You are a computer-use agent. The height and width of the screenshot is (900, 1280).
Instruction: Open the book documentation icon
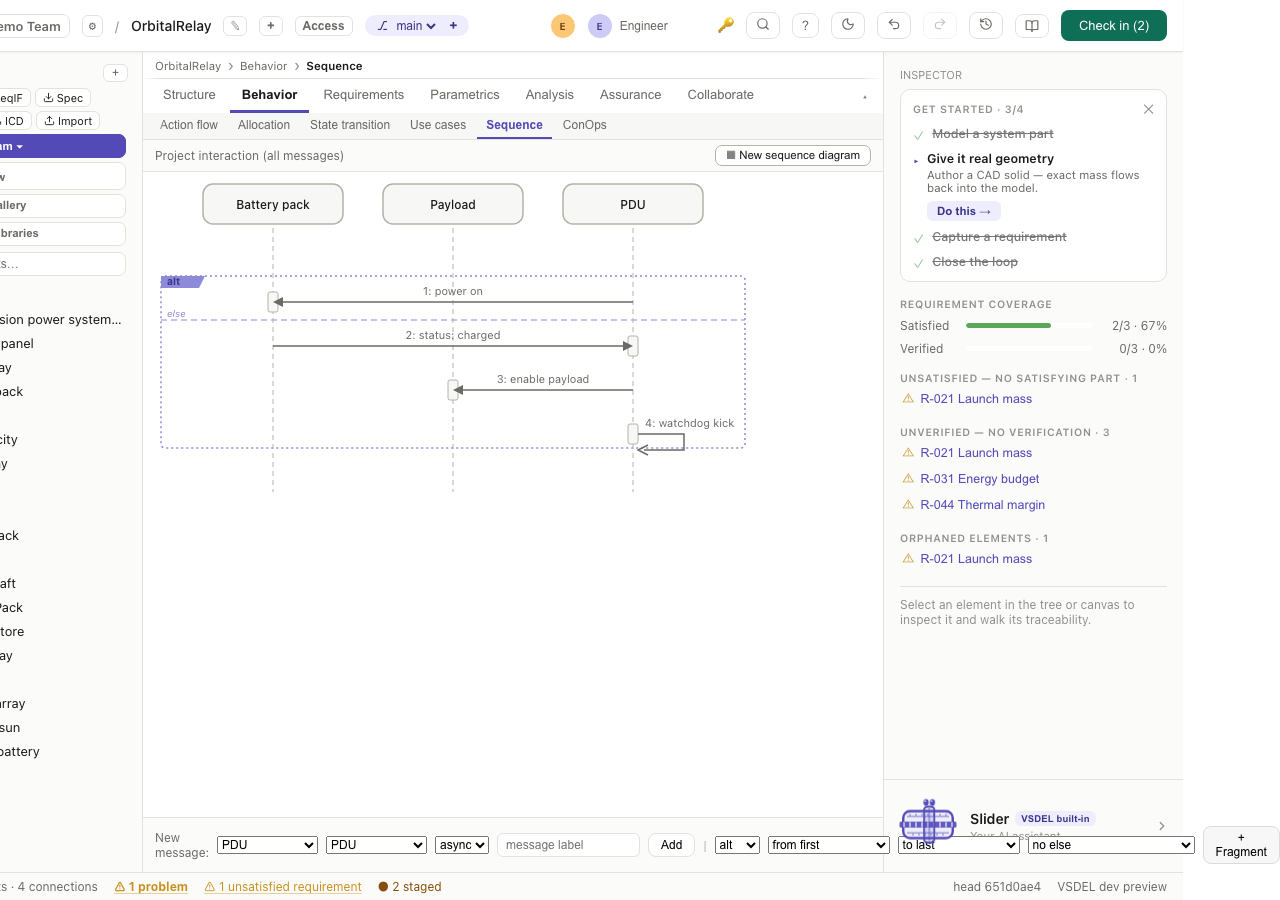[1032, 25]
